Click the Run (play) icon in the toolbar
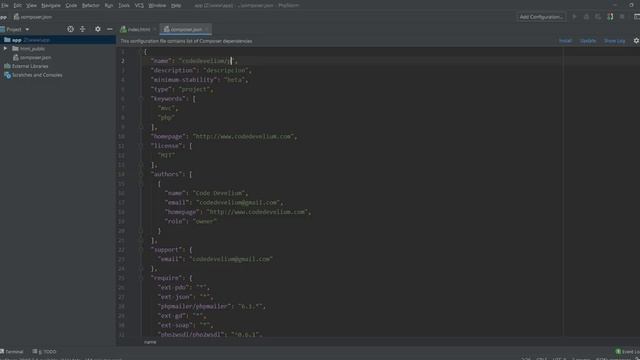This screenshot has height=360, width=640. tap(574, 17)
